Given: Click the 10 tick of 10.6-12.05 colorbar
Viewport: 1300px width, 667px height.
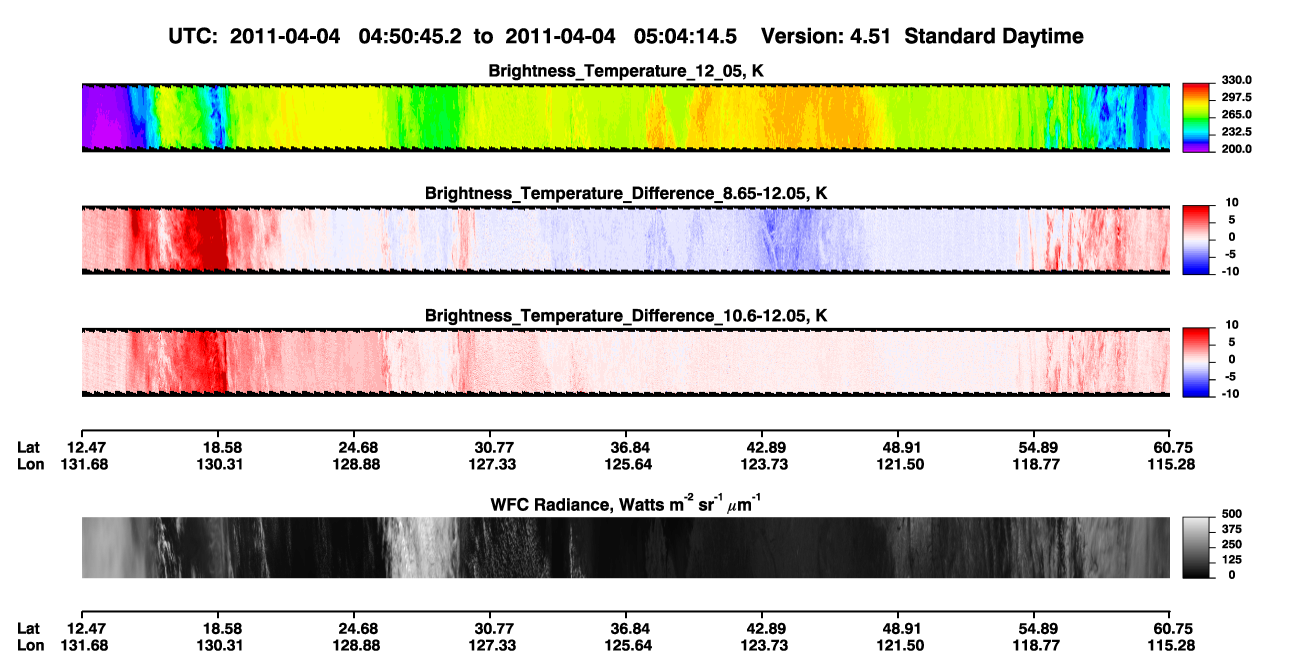Looking at the screenshot, I should click(x=1232, y=325).
